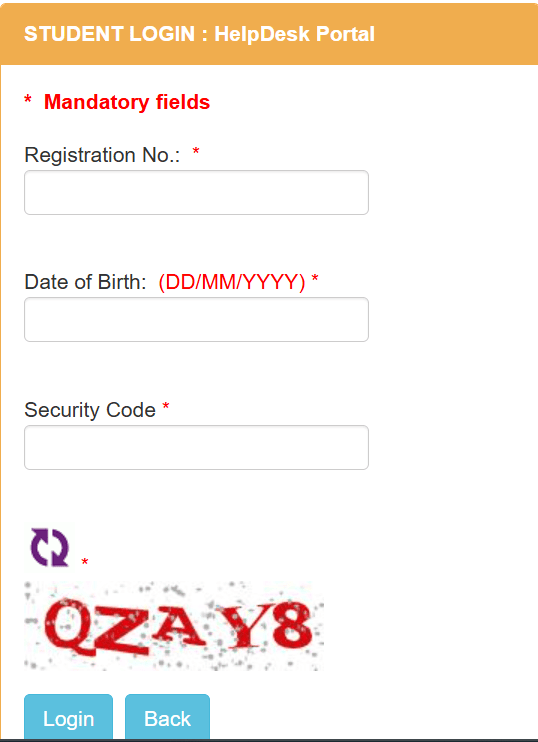The width and height of the screenshot is (538, 742).
Task: Refresh the captcha with the purple arrows icon
Action: [x=50, y=547]
